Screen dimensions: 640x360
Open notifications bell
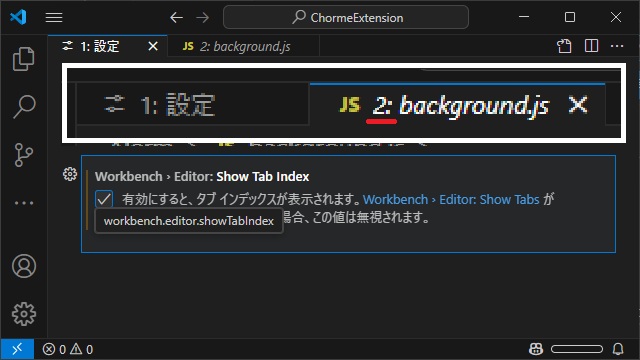click(618, 349)
